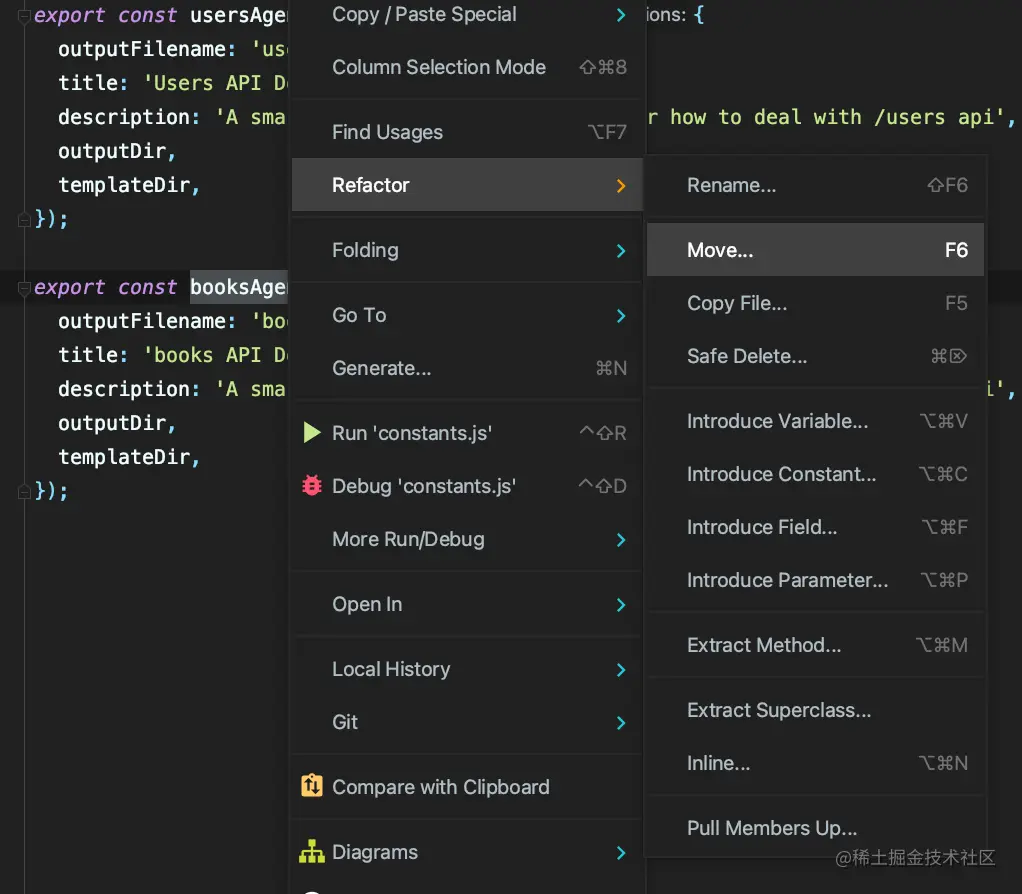
Task: Expand the Copy / Paste Special submenu arrow
Action: (620, 15)
